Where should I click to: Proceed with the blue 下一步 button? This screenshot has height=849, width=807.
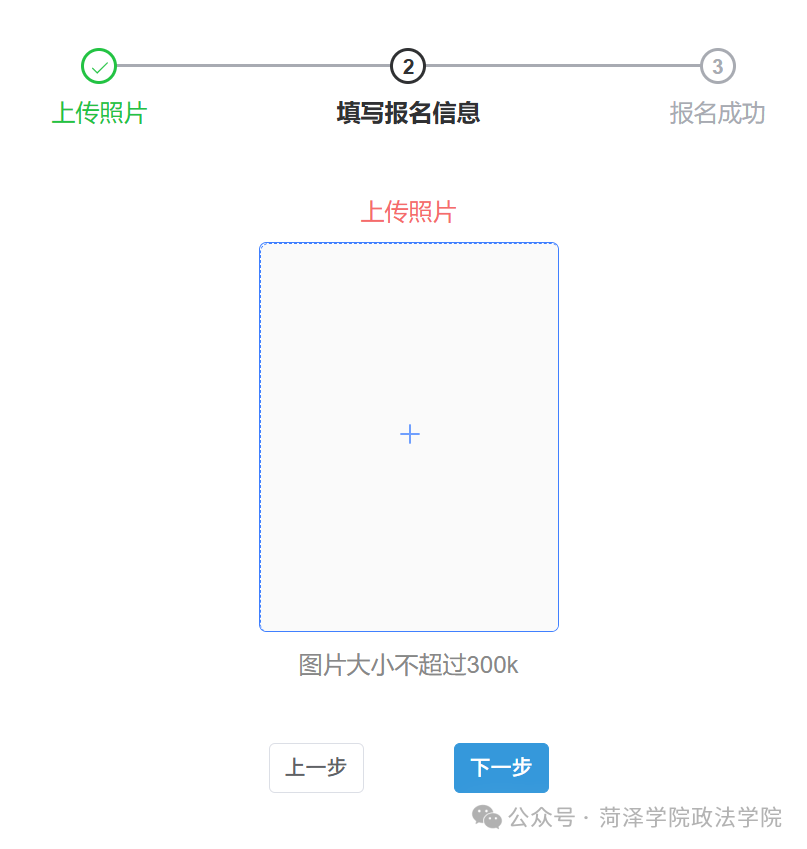[501, 768]
